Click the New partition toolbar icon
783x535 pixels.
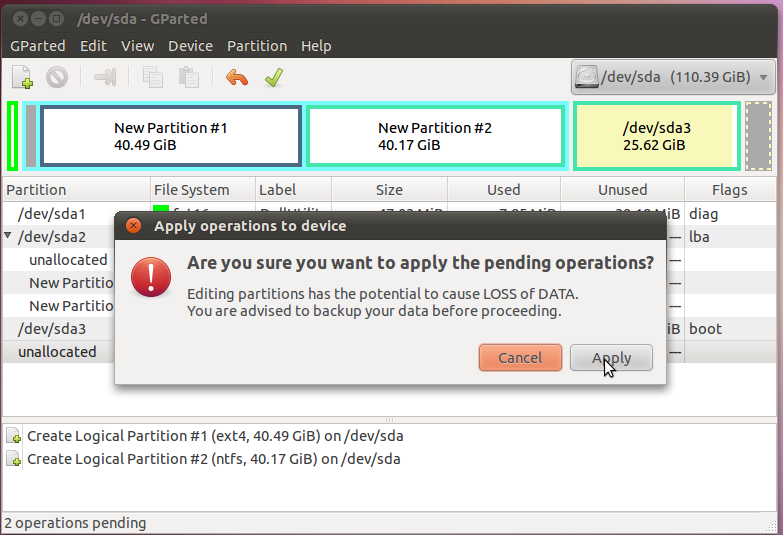(x=22, y=77)
